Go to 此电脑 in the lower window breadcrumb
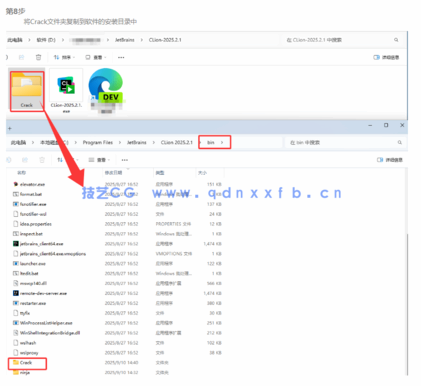Screen dimensions: 421x386 (18, 142)
